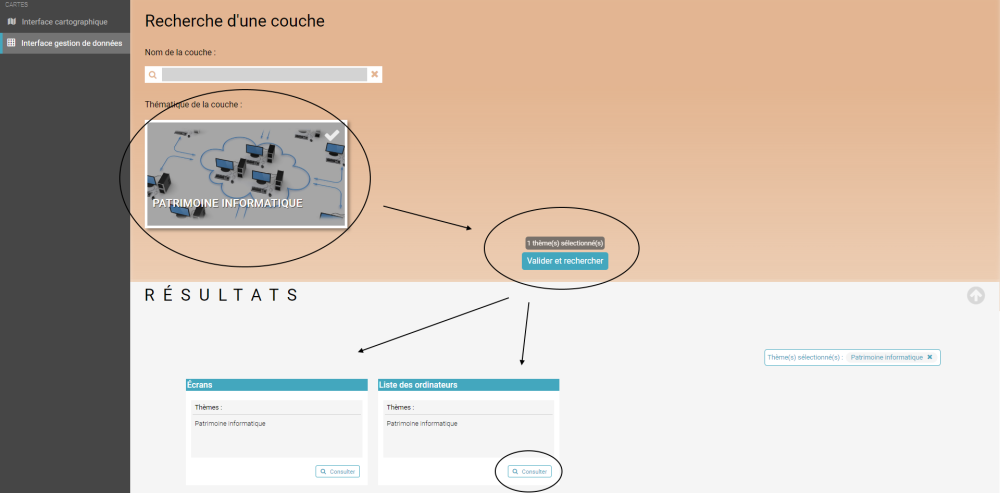Image resolution: width=1000 pixels, height=493 pixels.
Task: Click the Recherche d'une couche heading
Action: tap(235, 21)
